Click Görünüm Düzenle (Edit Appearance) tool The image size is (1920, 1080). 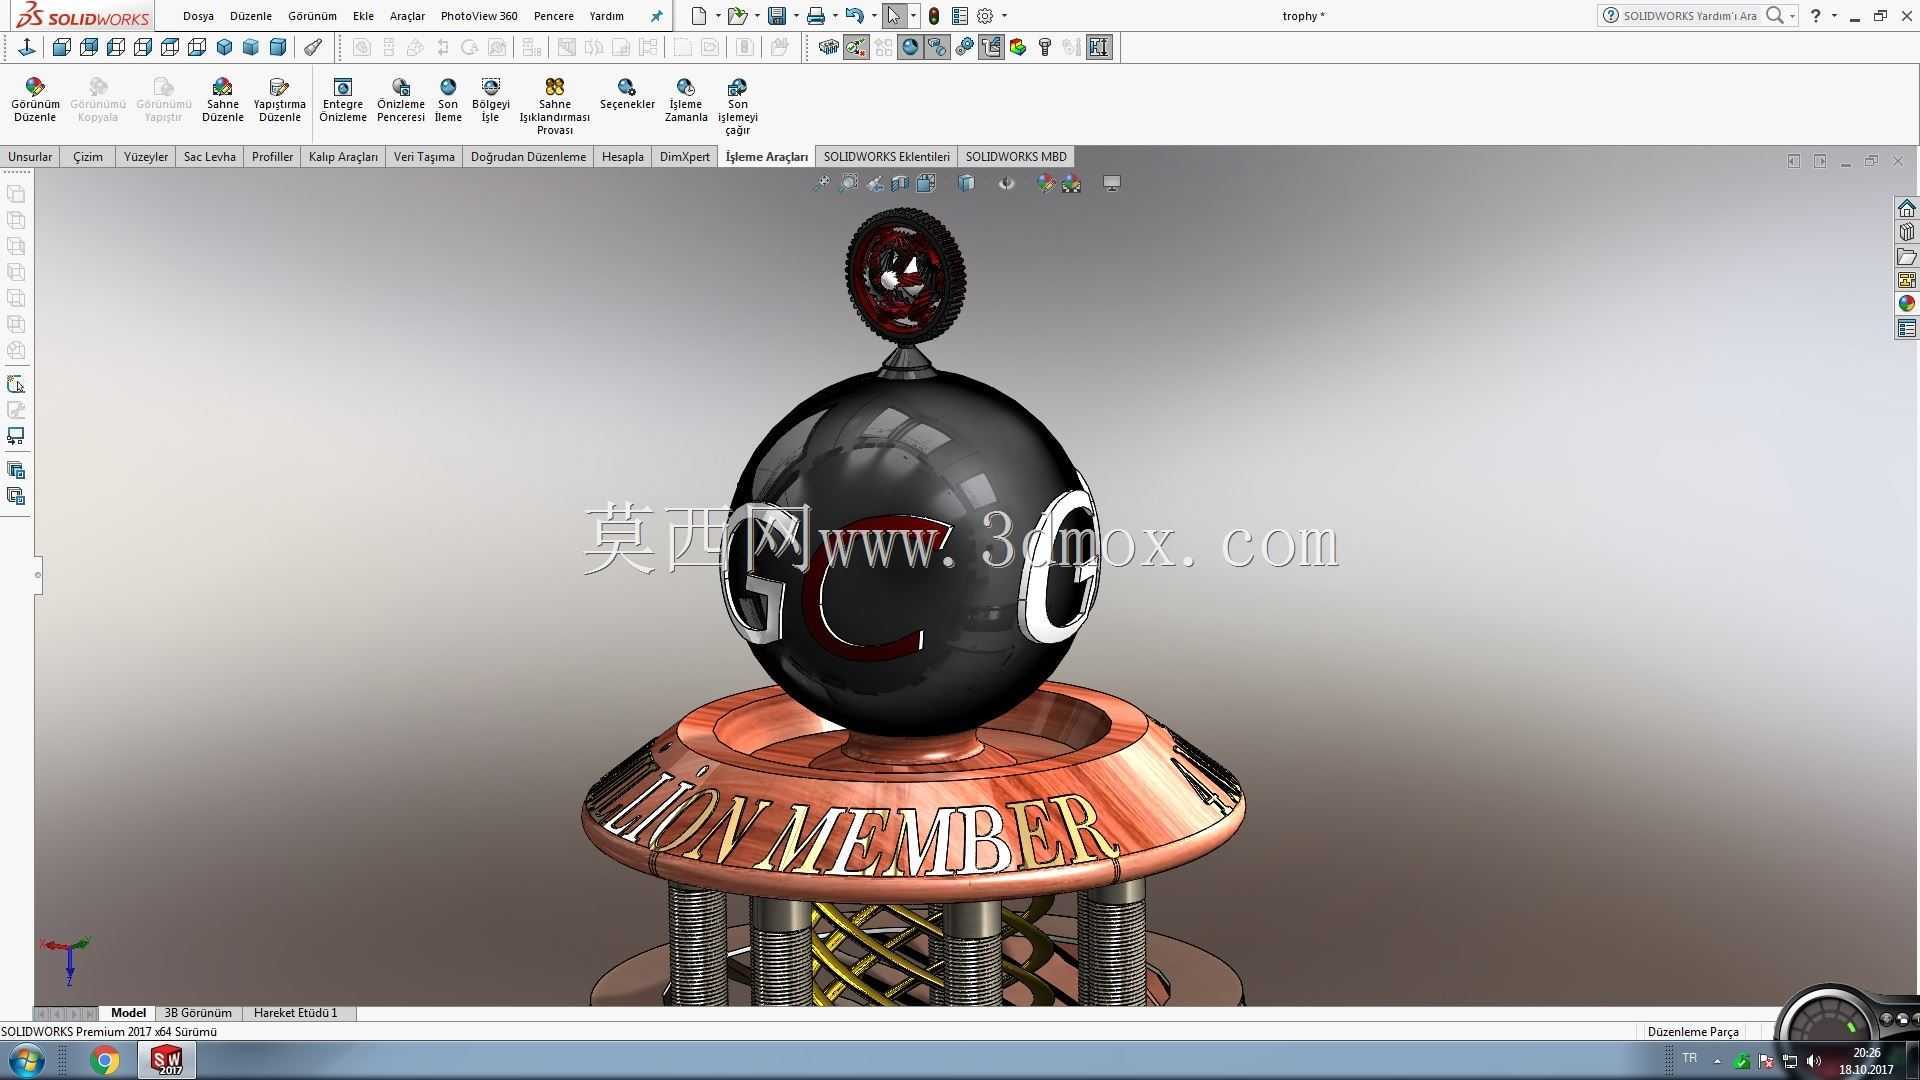pos(35,100)
